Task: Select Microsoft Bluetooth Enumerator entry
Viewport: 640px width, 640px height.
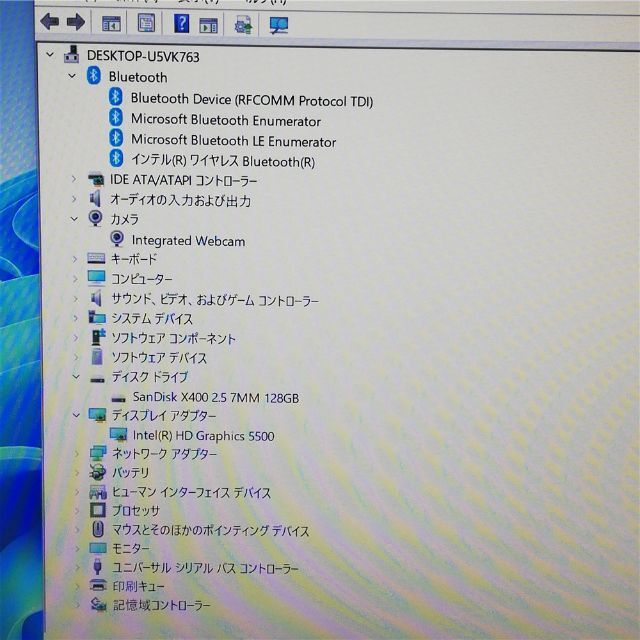Action: point(225,120)
